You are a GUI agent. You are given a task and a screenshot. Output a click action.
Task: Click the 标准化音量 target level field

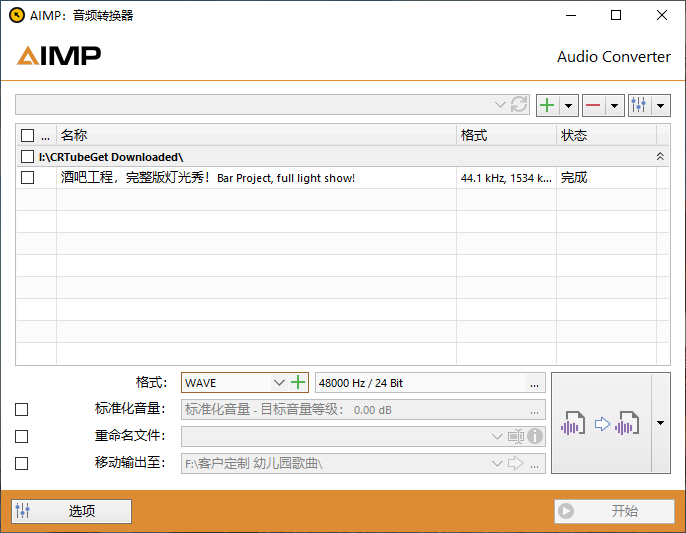click(363, 410)
